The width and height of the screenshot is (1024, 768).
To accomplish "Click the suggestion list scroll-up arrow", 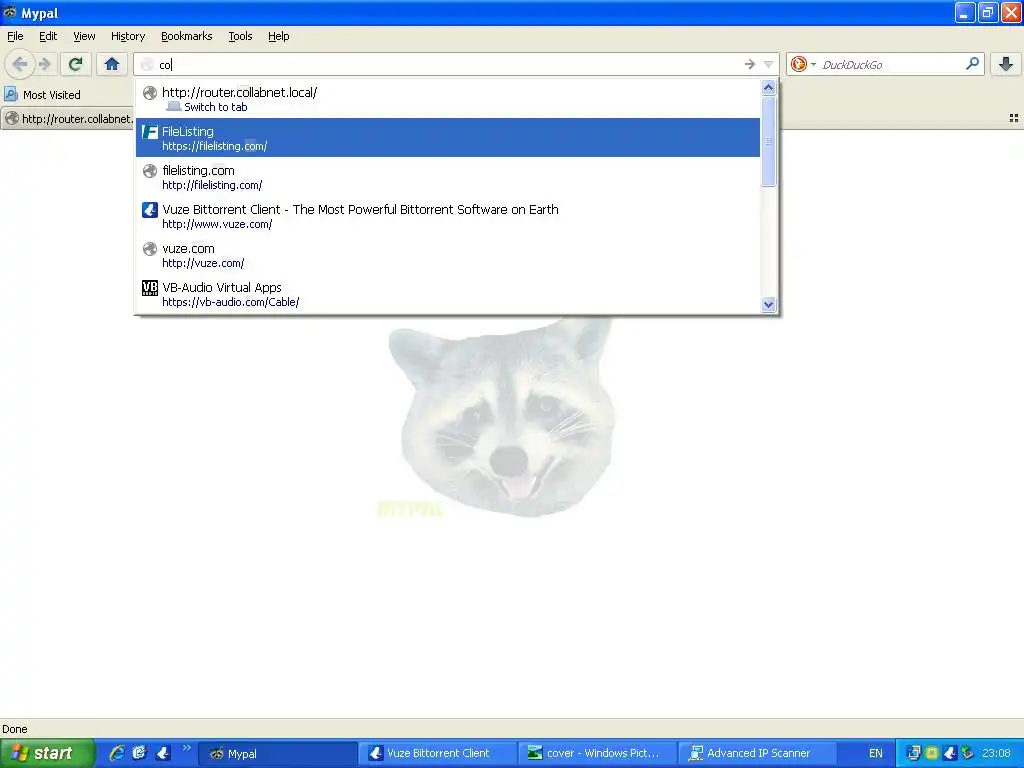I will click(x=769, y=88).
